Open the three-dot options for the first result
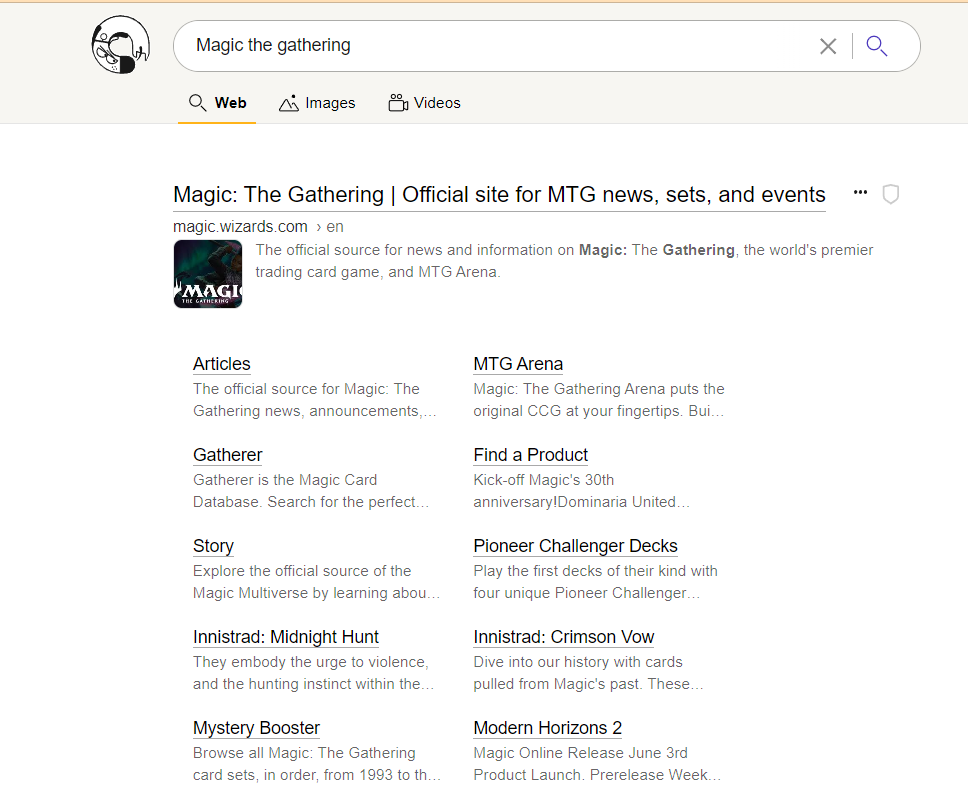The width and height of the screenshot is (968, 810). [x=860, y=193]
